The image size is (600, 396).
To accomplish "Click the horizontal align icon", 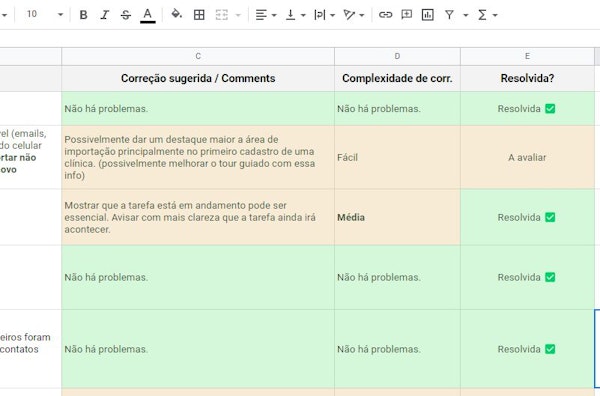I will 261,15.
